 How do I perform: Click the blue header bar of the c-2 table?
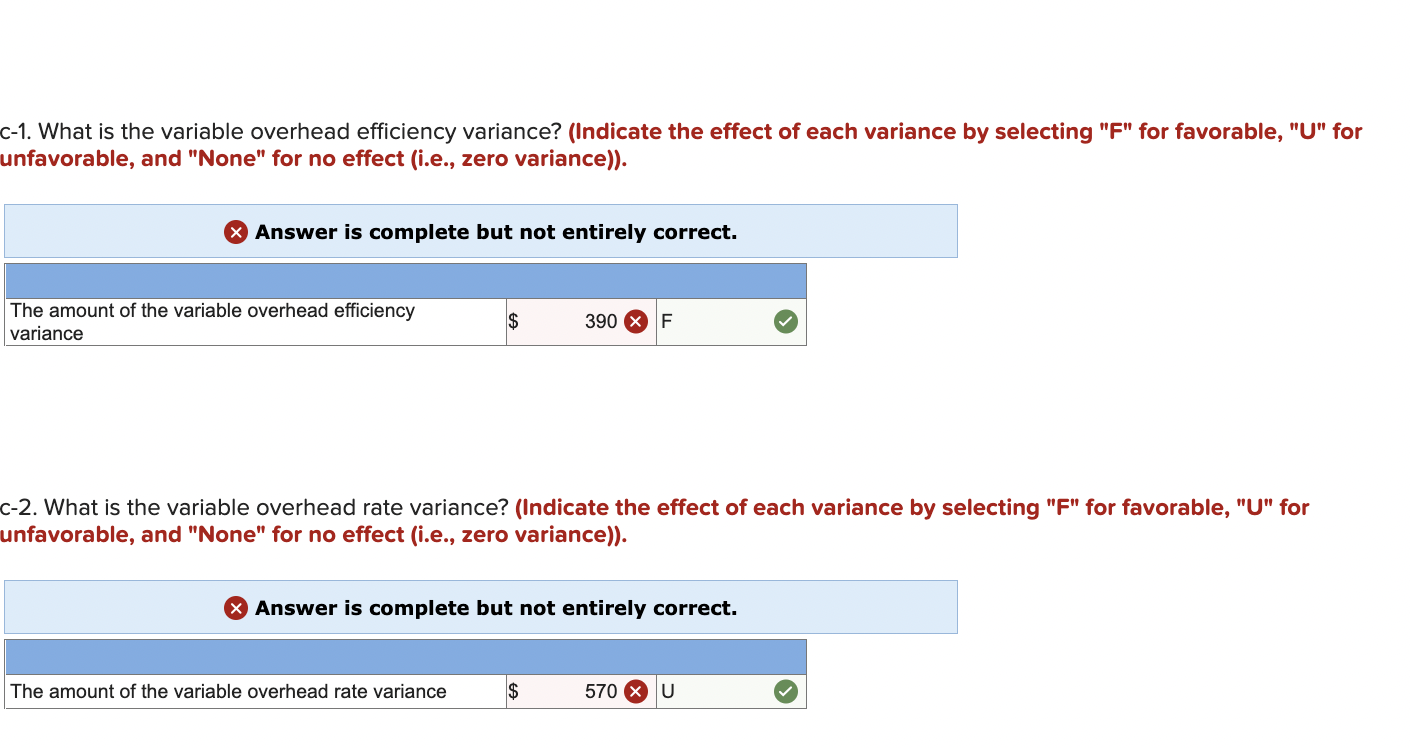coord(405,656)
